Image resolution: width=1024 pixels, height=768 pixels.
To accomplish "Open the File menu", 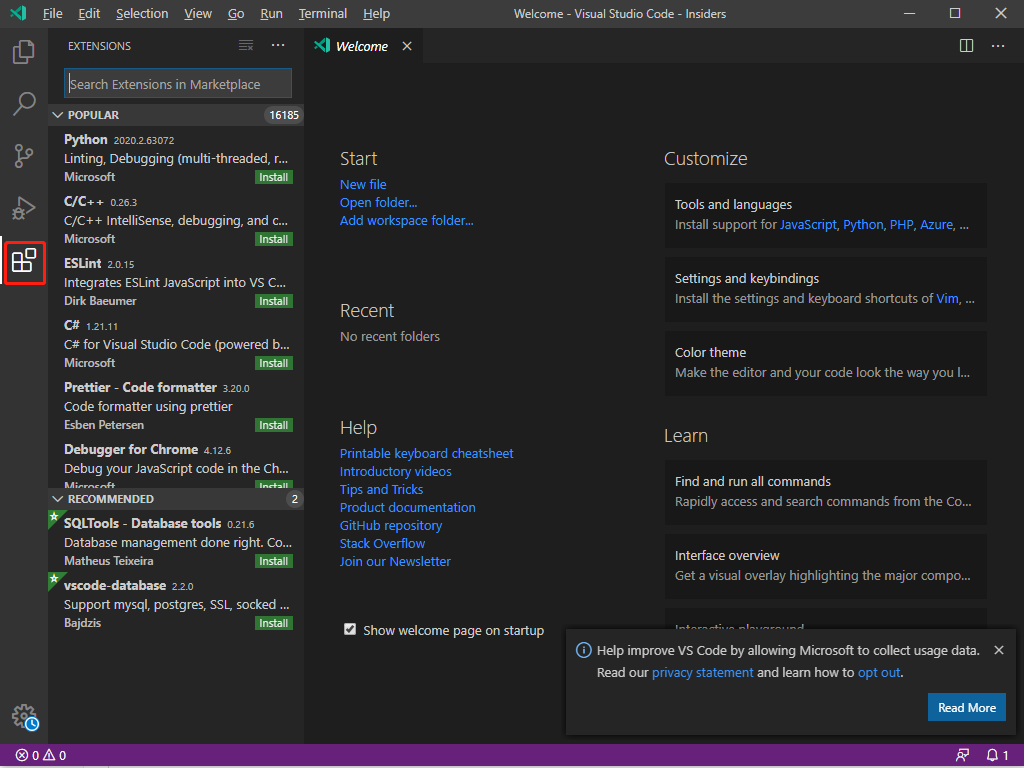I will 52,14.
